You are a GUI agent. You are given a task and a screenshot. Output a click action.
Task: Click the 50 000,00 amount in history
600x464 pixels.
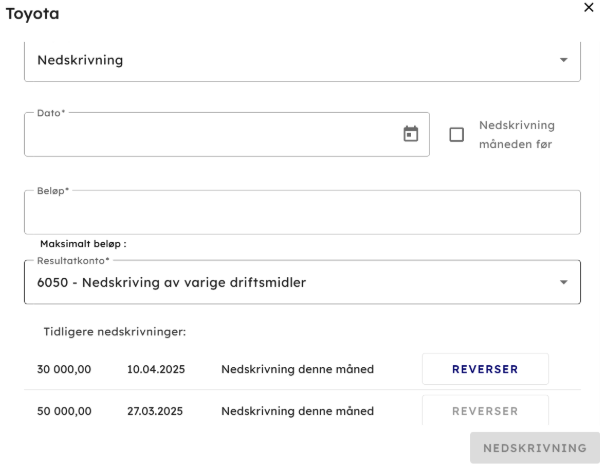click(x=64, y=411)
